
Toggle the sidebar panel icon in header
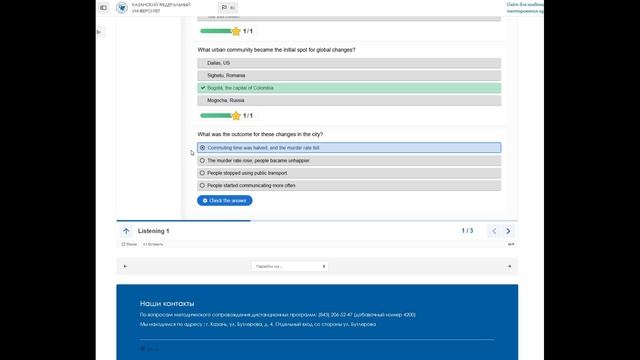tap(103, 8)
